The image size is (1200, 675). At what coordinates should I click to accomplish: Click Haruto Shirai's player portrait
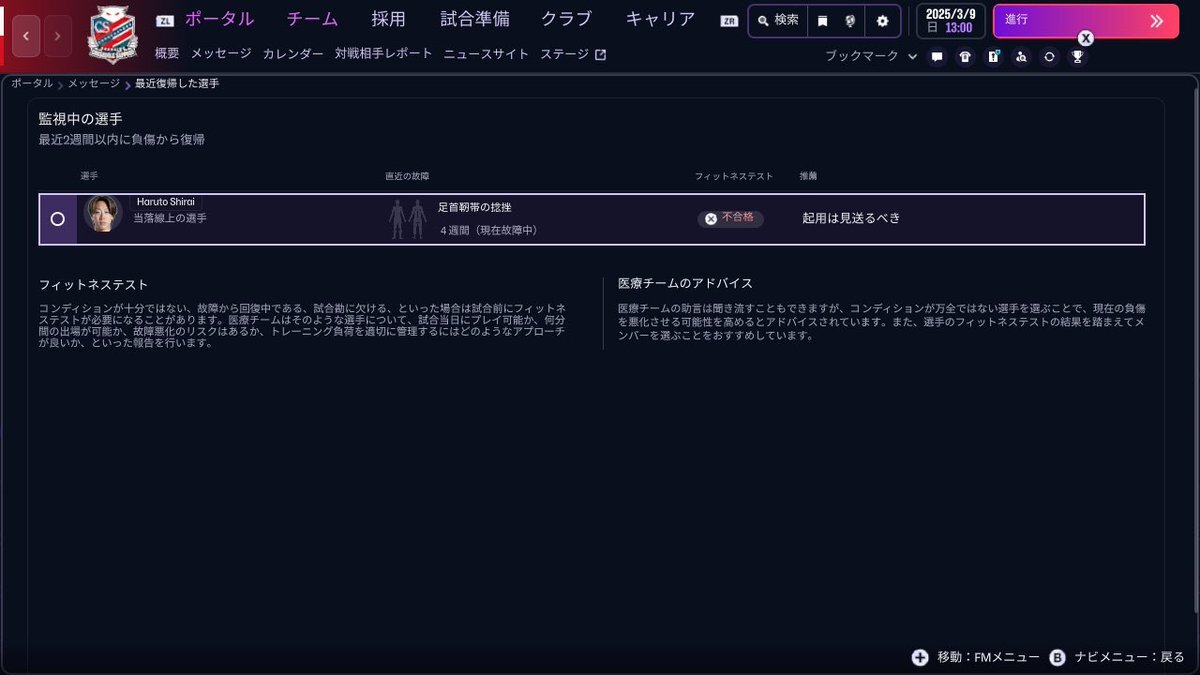pyautogui.click(x=102, y=214)
